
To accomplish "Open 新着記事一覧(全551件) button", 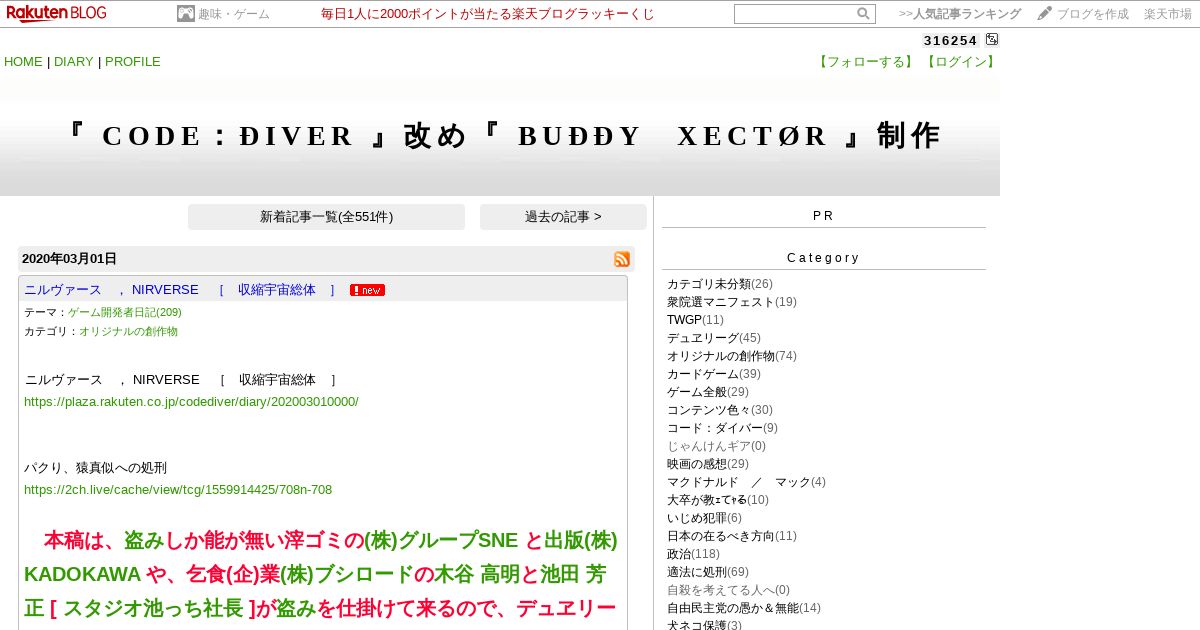I will tap(326, 217).
